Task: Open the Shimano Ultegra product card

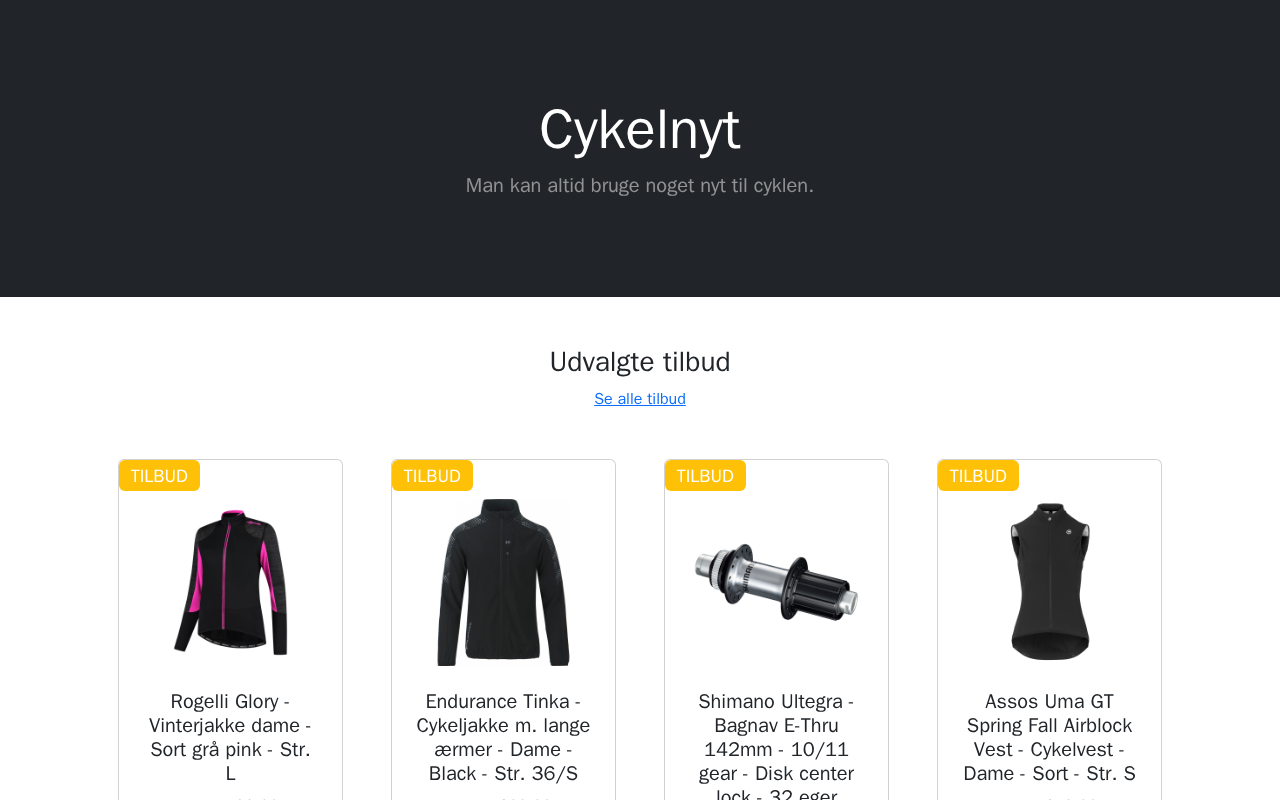Action: tap(776, 630)
